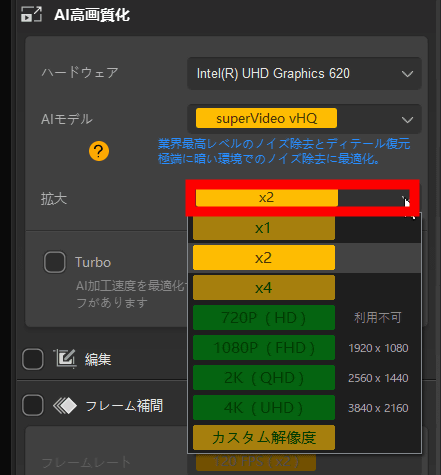Open the ハードウェア Intel UHD Graphics dropdown
The width and height of the screenshot is (441, 475).
(304, 74)
